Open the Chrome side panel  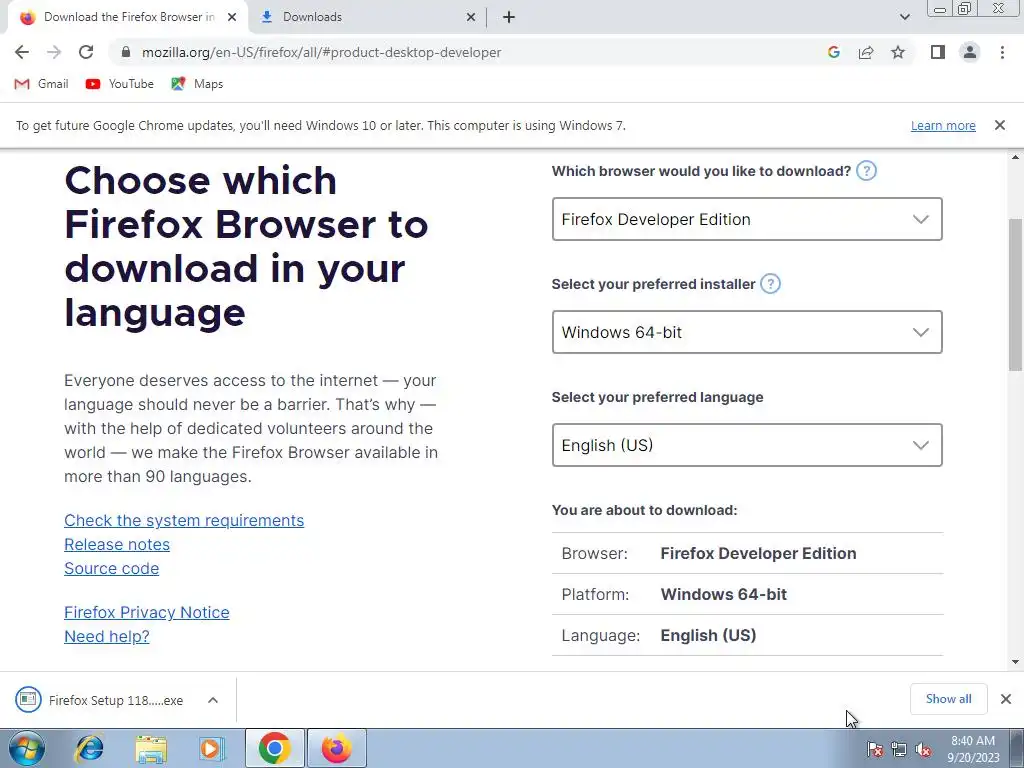(x=938, y=52)
